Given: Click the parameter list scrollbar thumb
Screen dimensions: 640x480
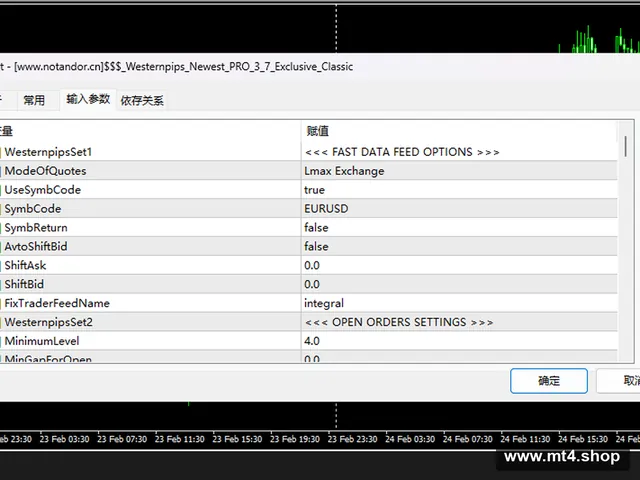Looking at the screenshot, I should coord(625,147).
